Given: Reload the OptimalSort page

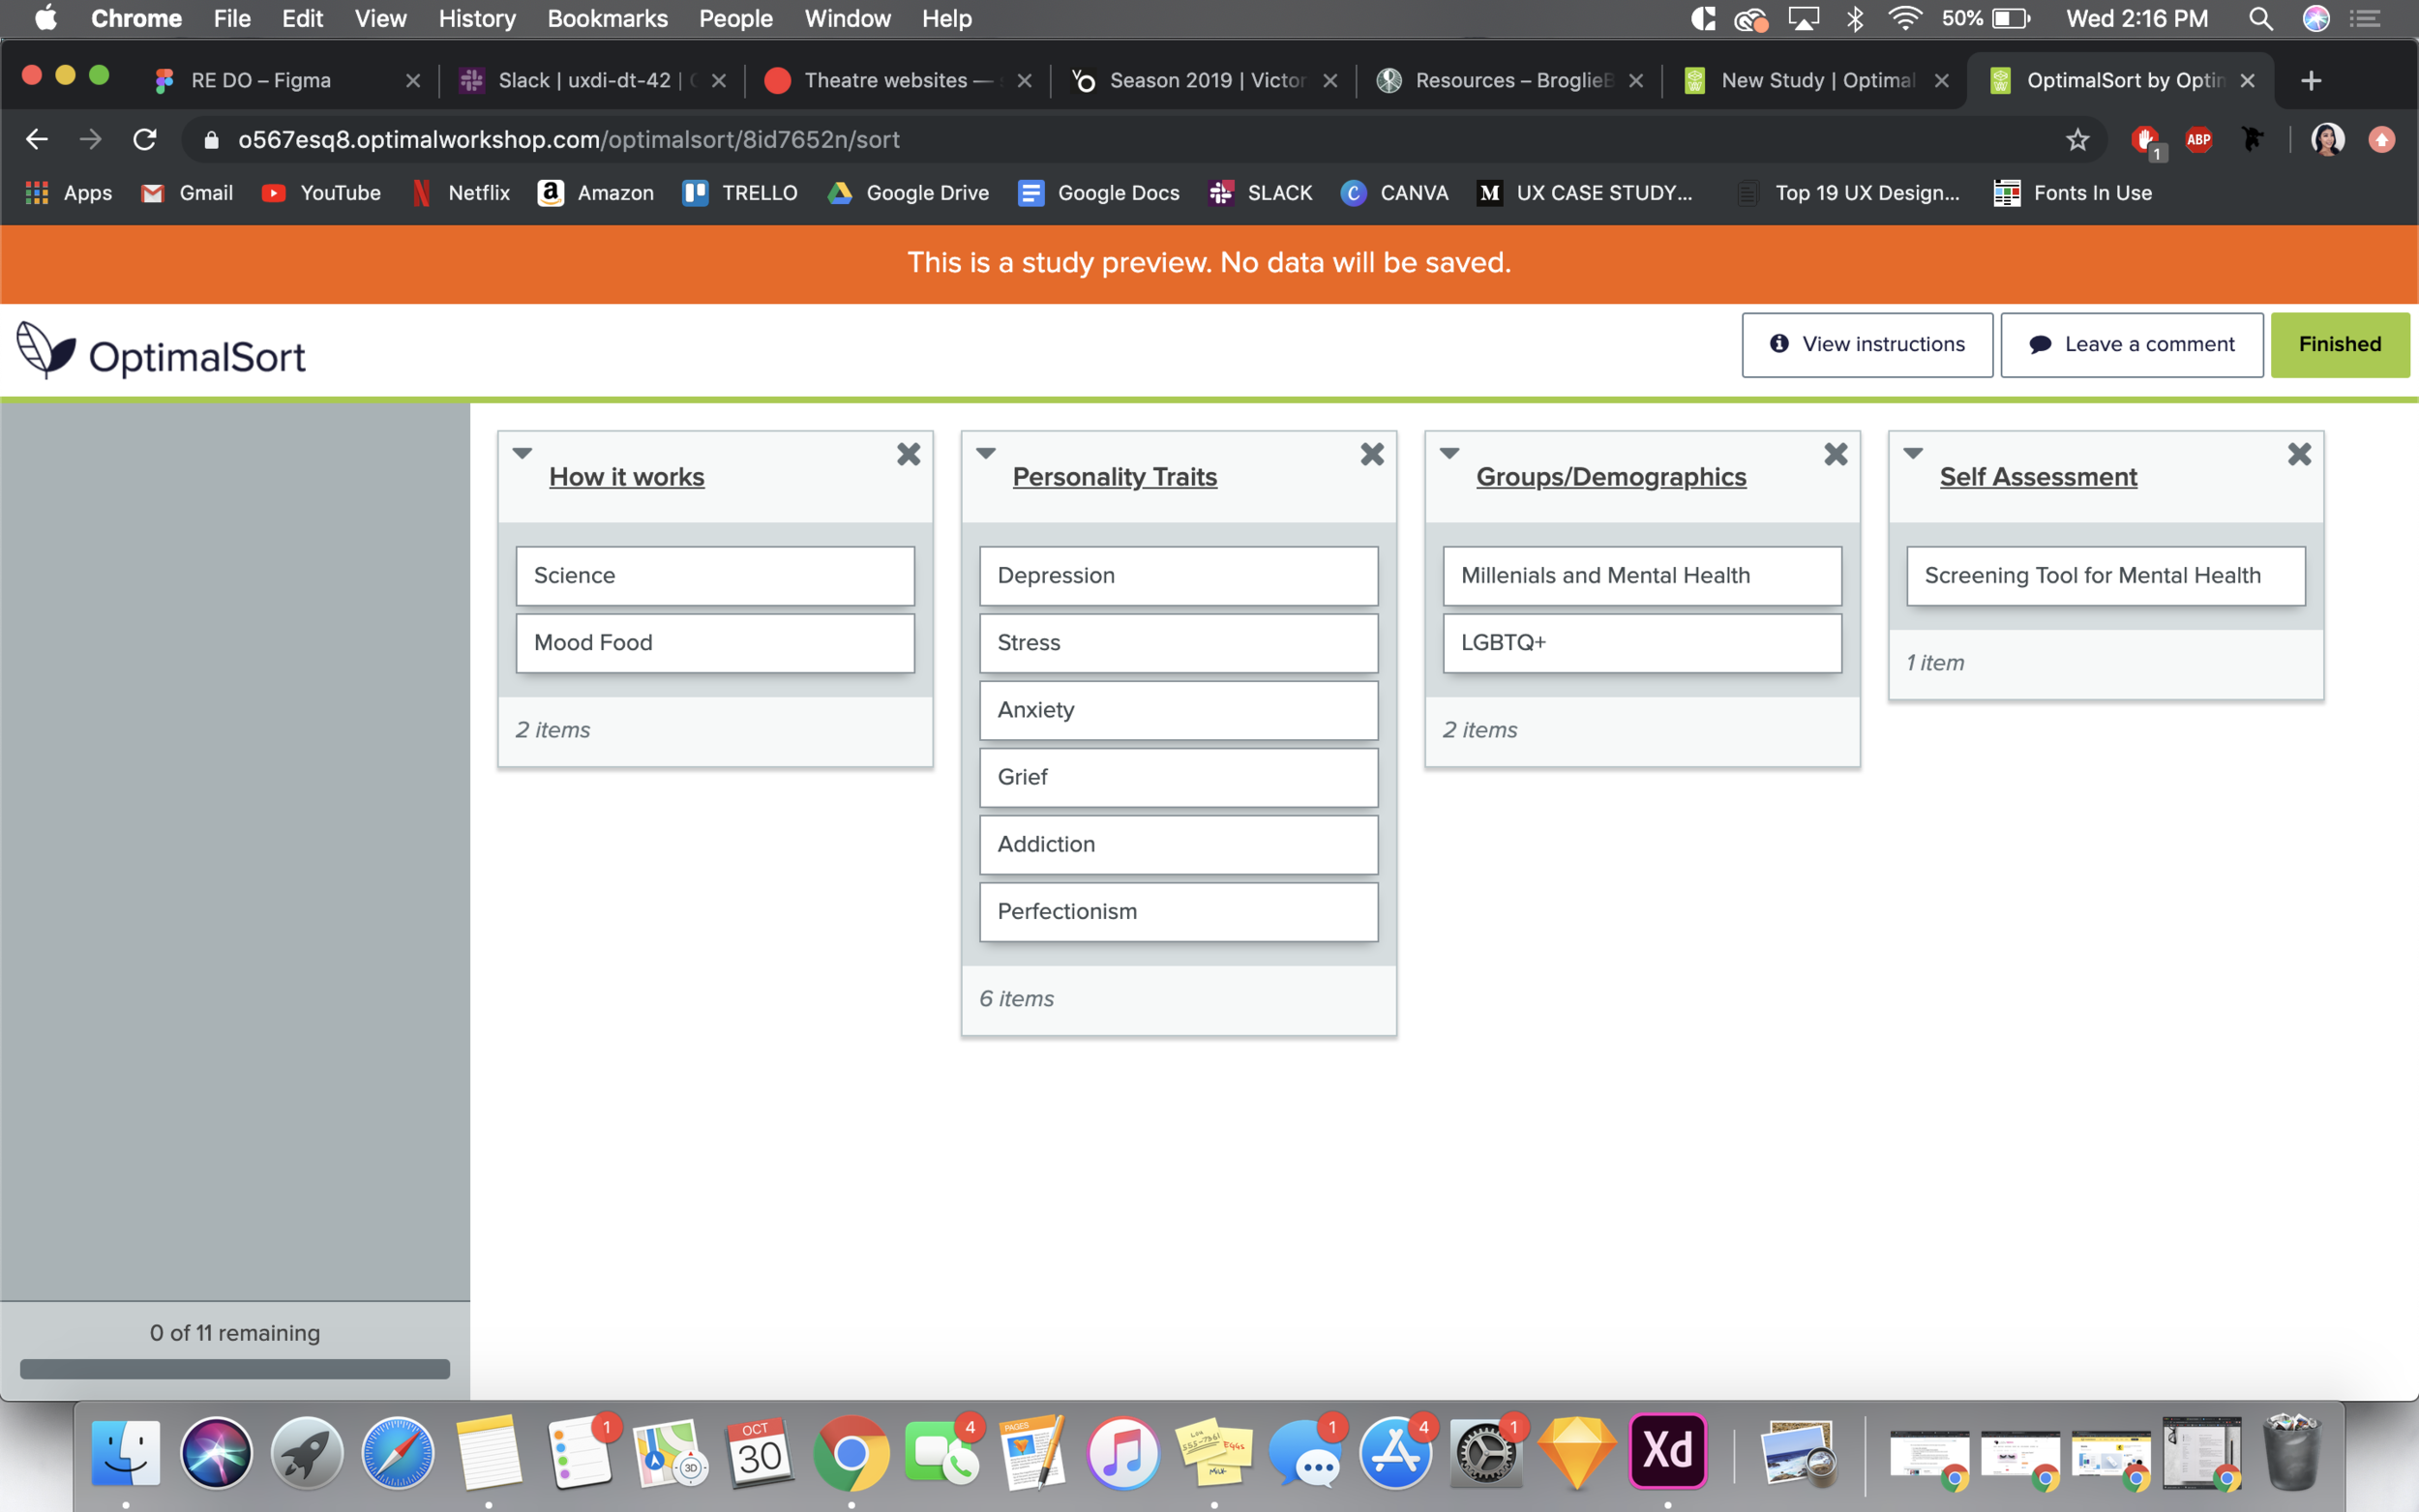Looking at the screenshot, I should point(145,140).
